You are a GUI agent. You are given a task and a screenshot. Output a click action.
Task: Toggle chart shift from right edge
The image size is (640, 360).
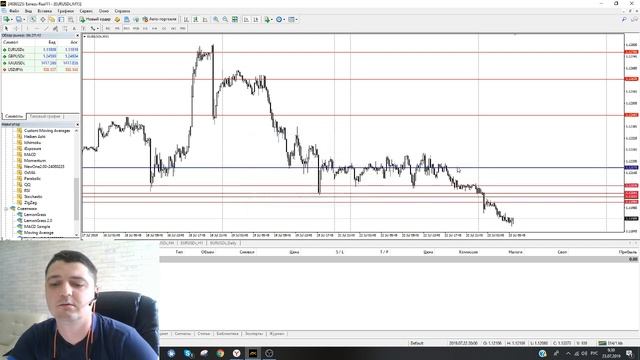256,19
